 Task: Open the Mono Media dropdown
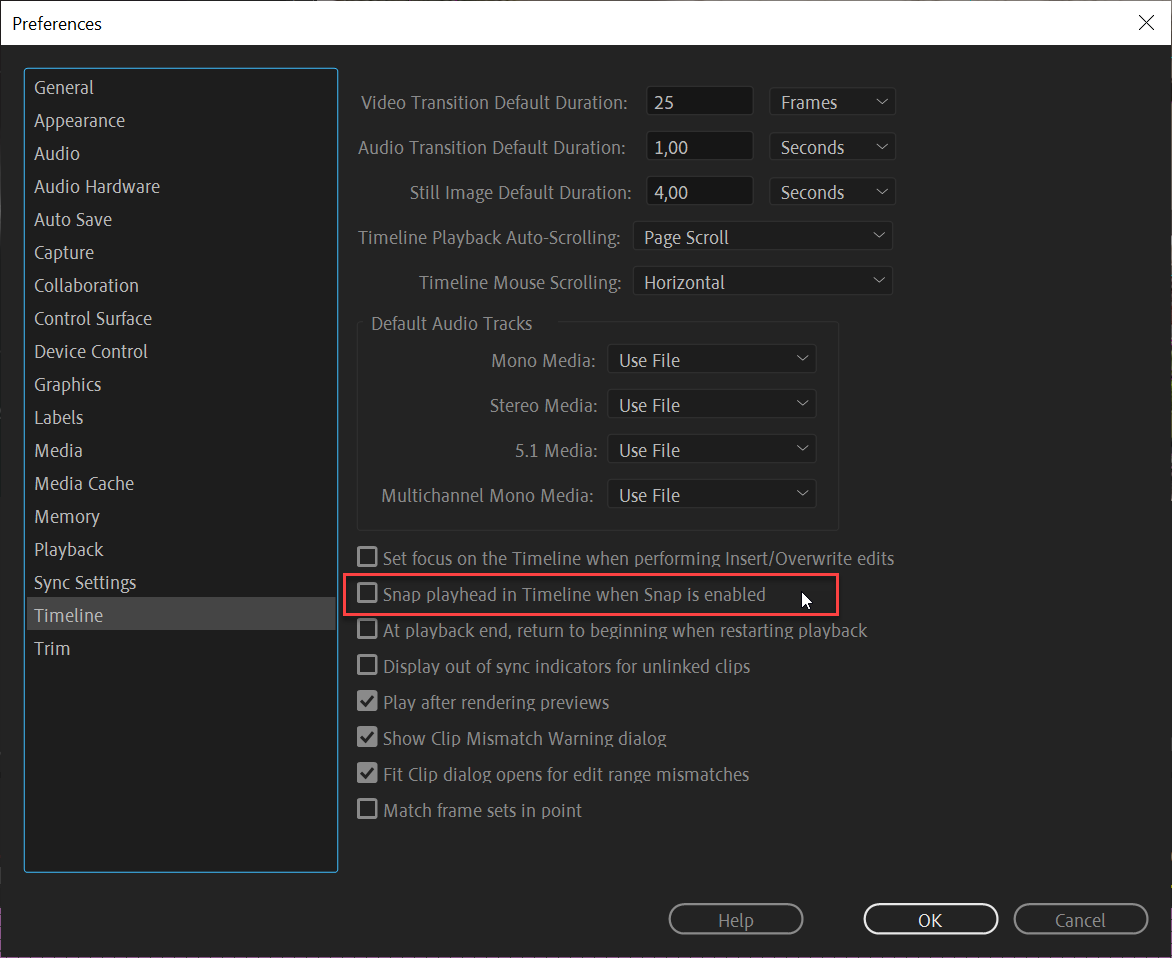coord(711,359)
